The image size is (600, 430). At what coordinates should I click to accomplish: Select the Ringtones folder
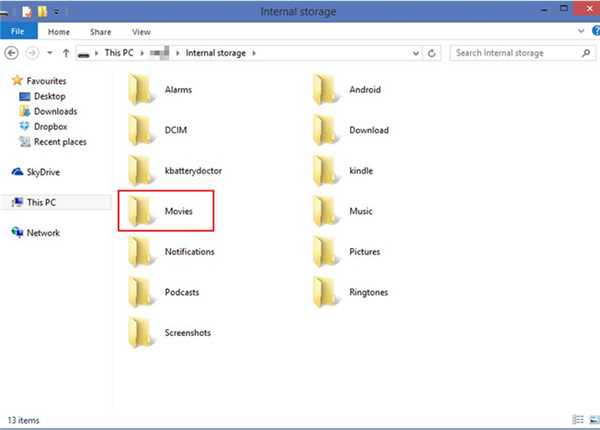350,293
